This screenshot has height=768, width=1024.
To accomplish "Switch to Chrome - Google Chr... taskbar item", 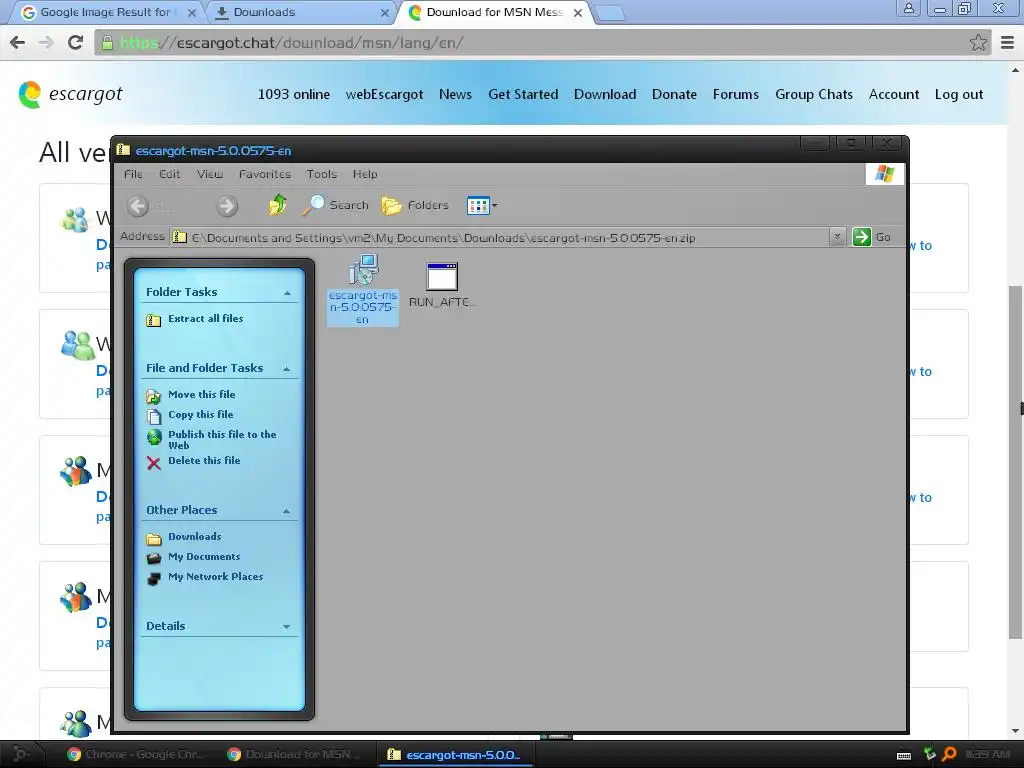I will 136,755.
